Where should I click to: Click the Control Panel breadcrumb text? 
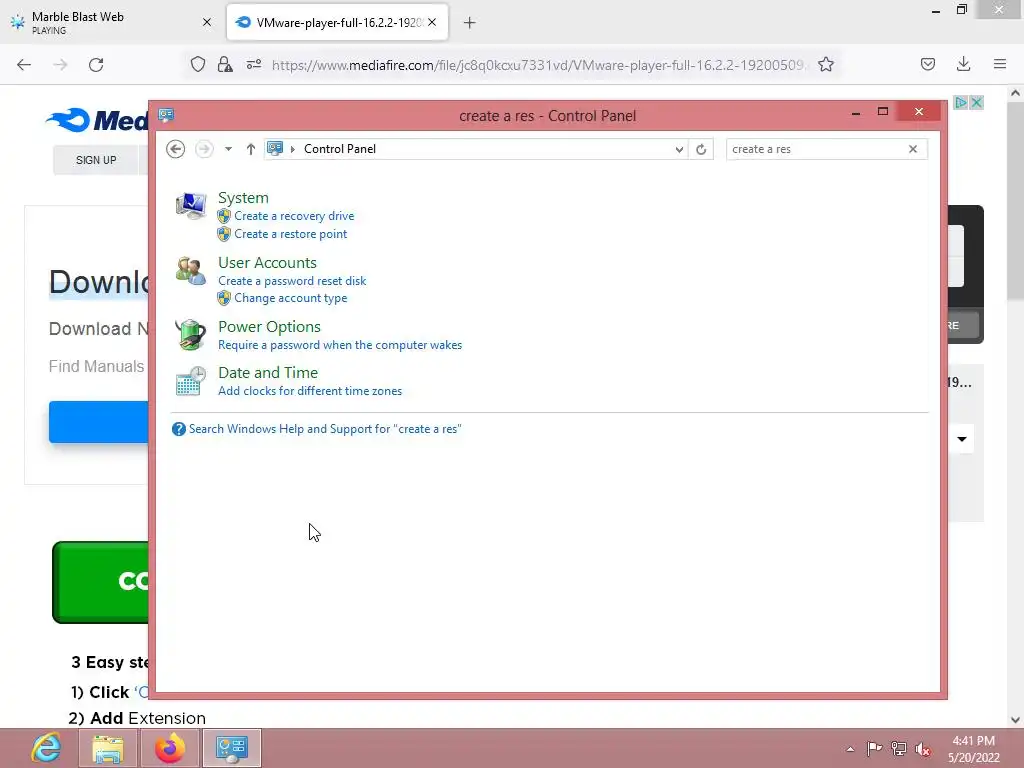click(340, 149)
